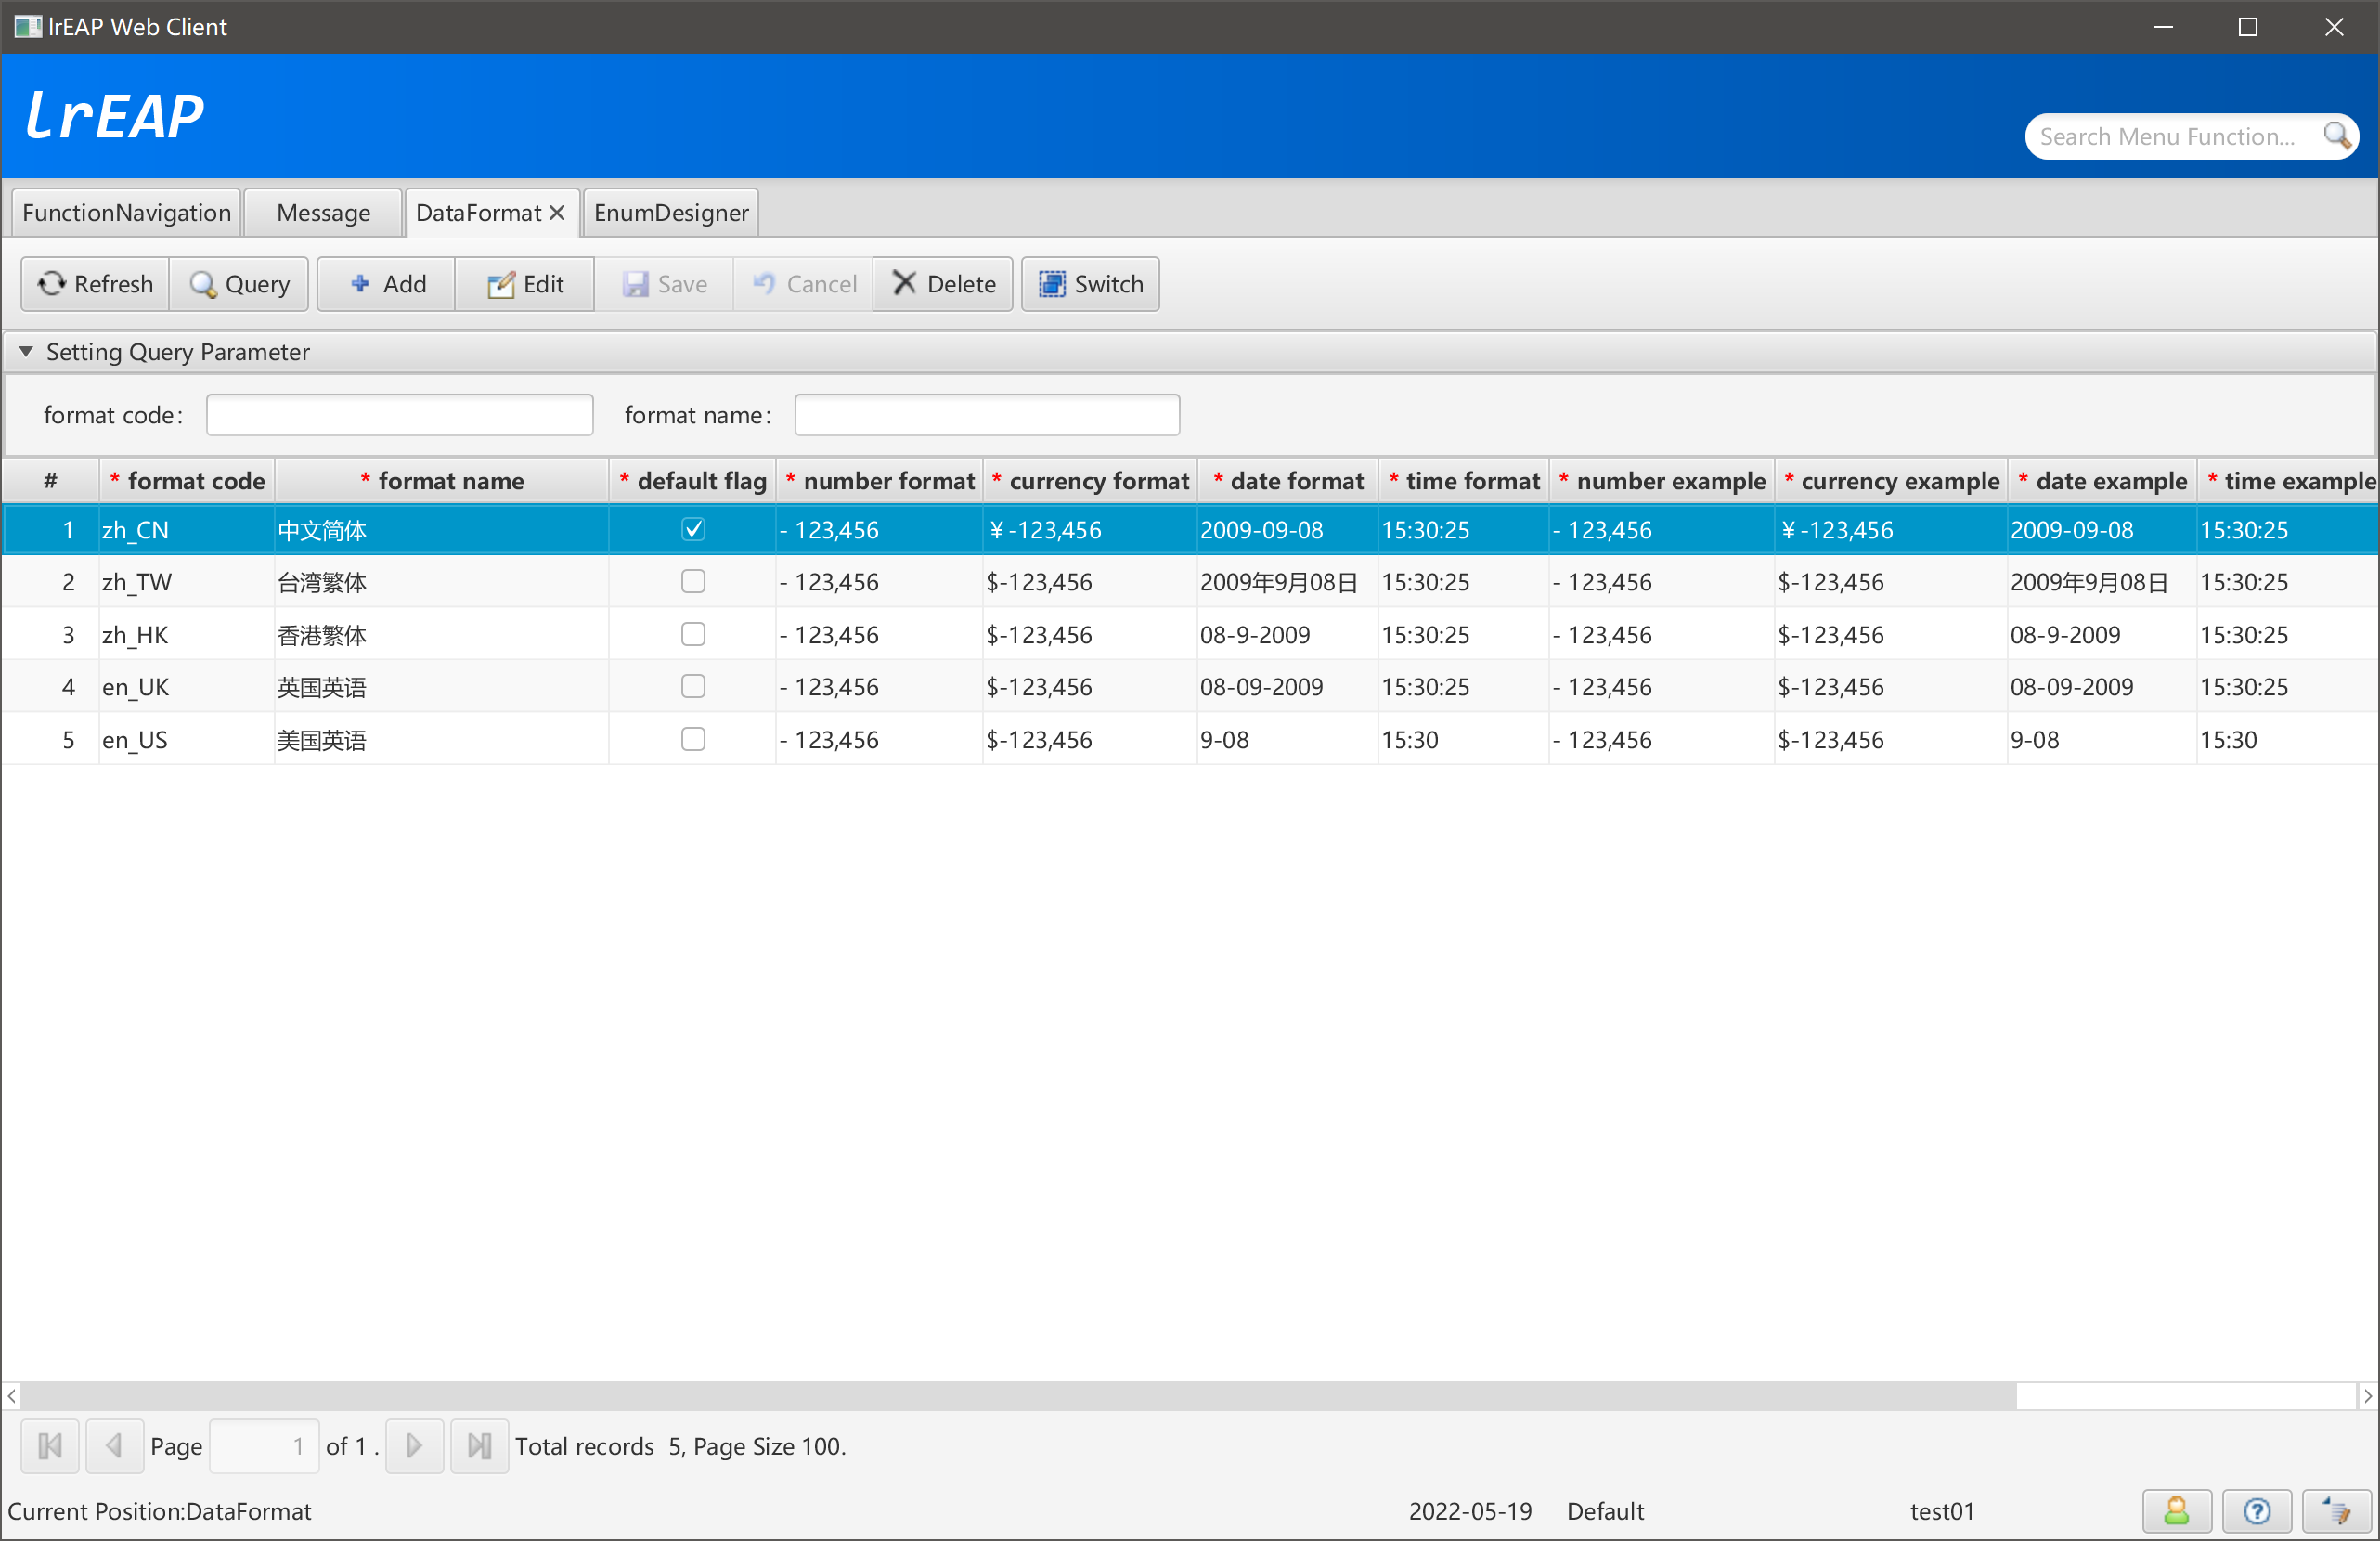Select the en_UK format code cell
Image resolution: width=2380 pixels, height=1541 pixels.
pyautogui.click(x=187, y=687)
